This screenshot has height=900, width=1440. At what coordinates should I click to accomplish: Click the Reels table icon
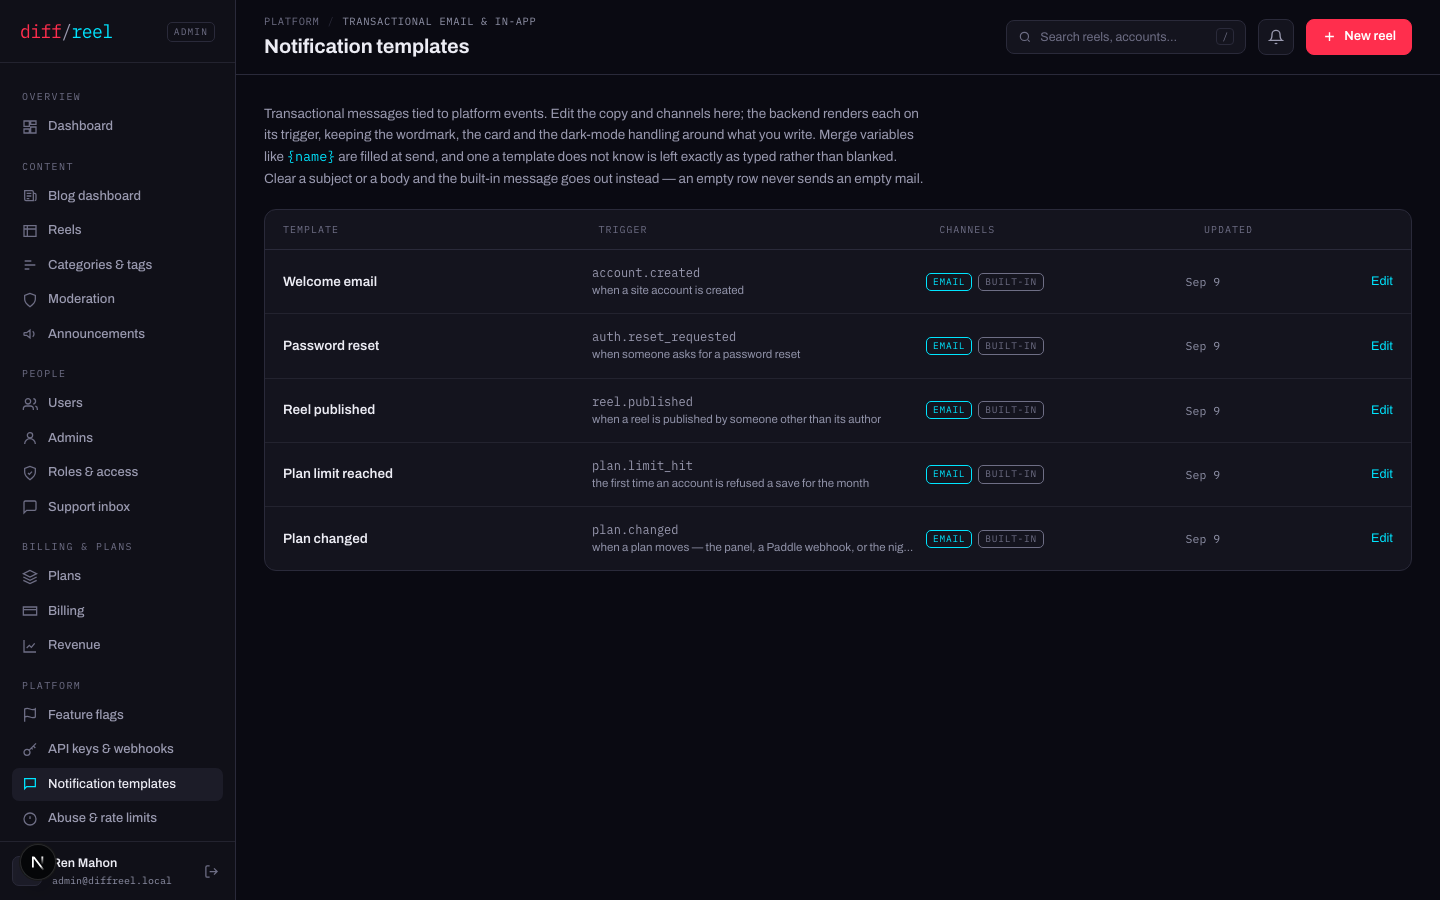[30, 231]
